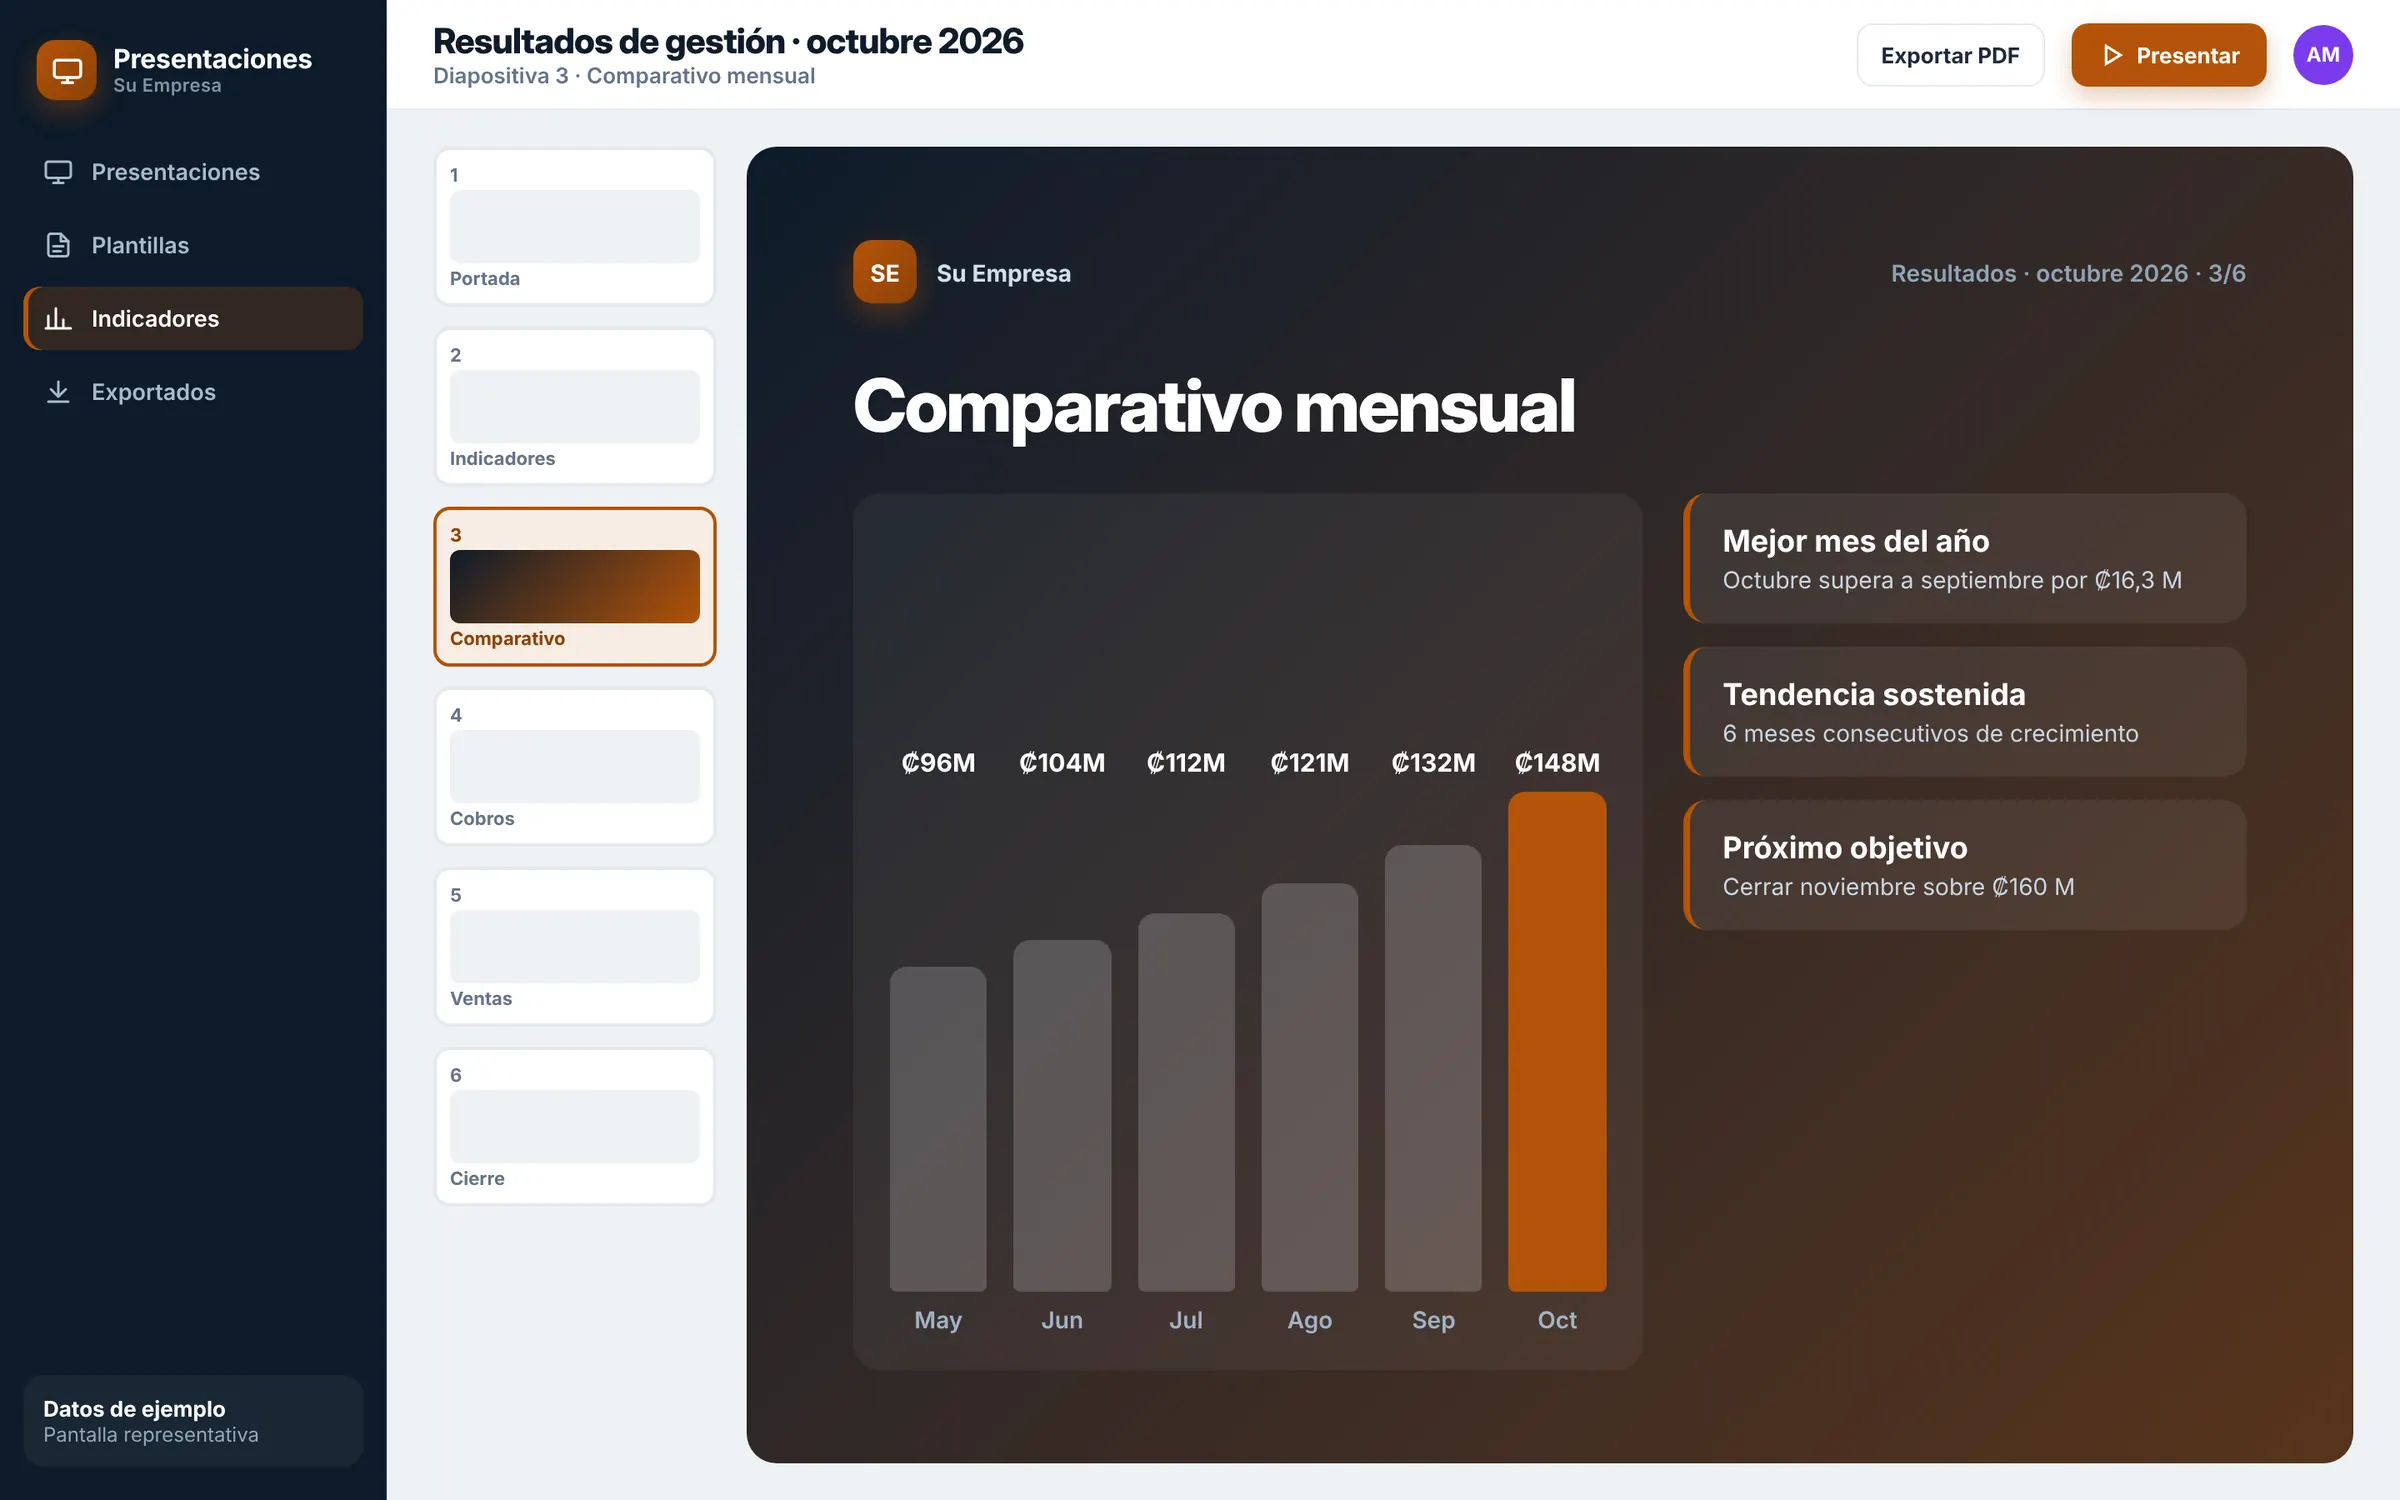2400x1500 pixels.
Task: Click the Resultados de gestión header title
Action: [728, 41]
